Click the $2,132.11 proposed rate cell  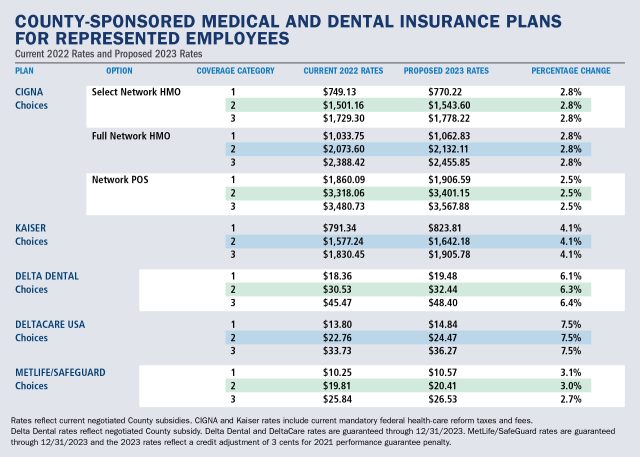click(x=427, y=148)
